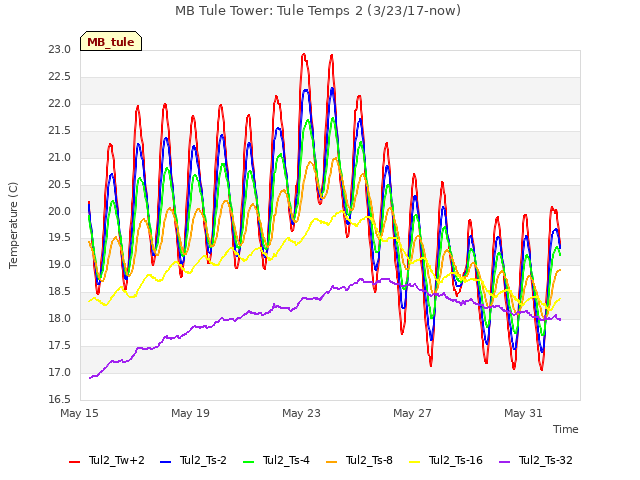Click the MB_tule label box
640x480 pixels.
[x=111, y=41]
